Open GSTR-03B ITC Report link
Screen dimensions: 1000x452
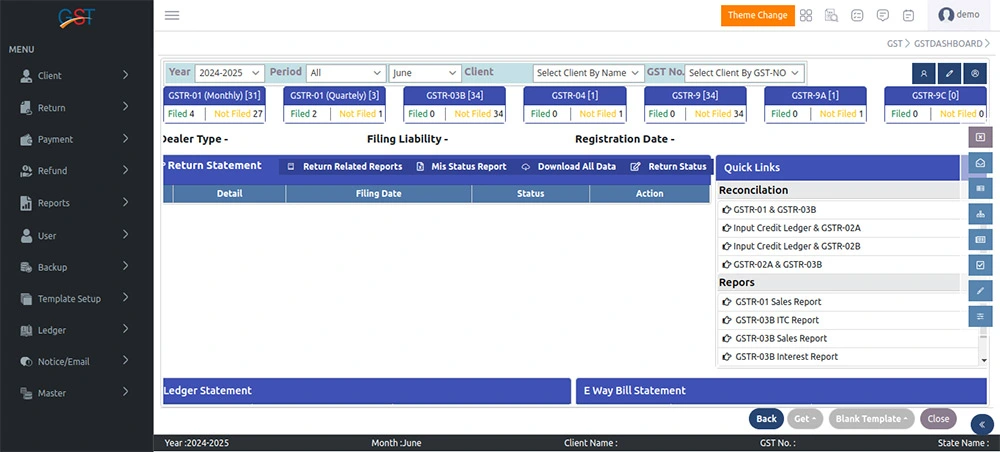click(x=776, y=320)
